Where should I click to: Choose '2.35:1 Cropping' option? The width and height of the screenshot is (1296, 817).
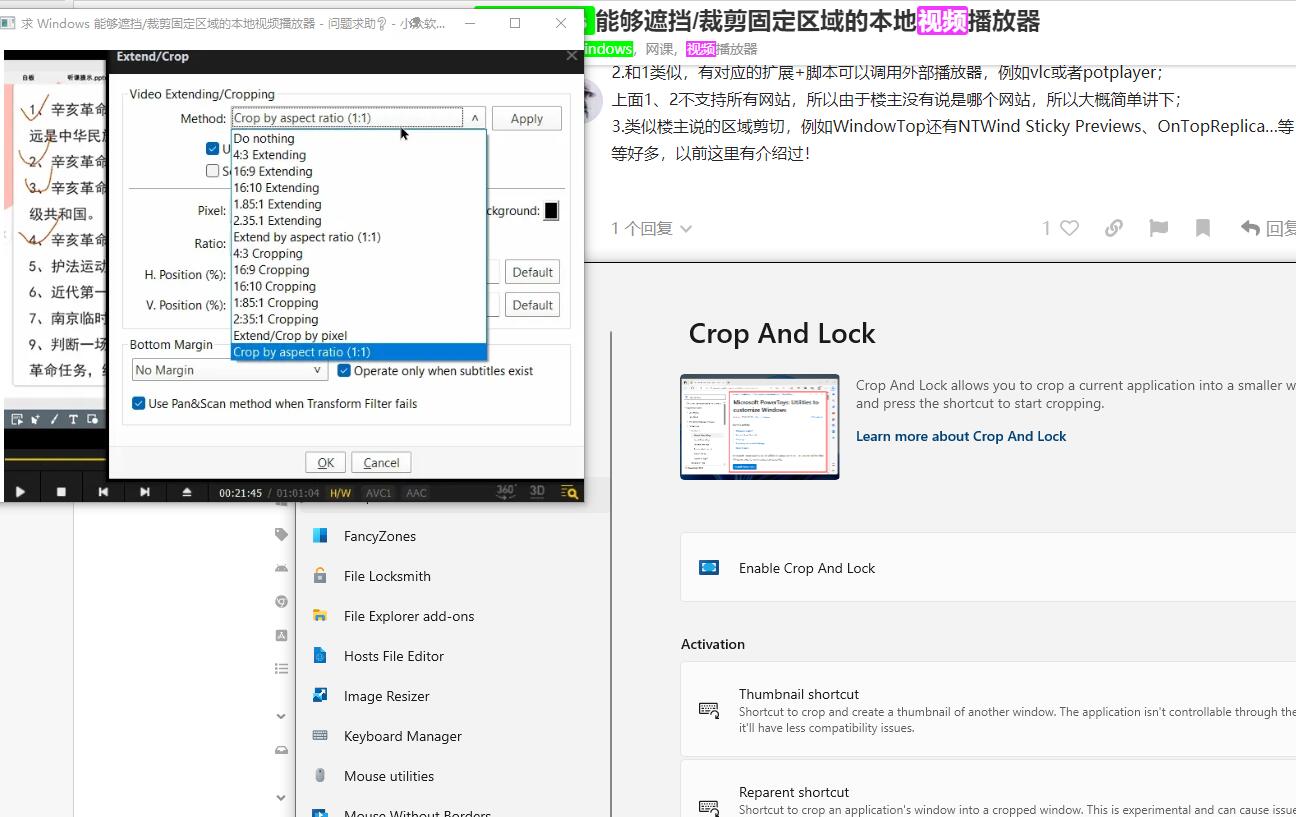pyautogui.click(x=359, y=319)
